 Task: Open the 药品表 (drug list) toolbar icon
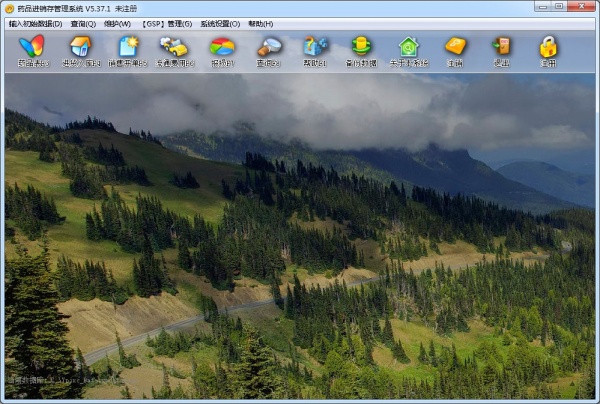pos(32,50)
